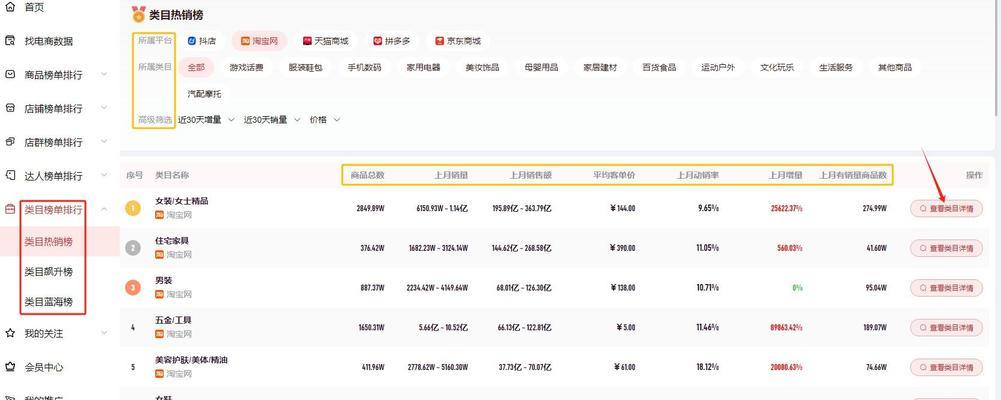This screenshot has height=400, width=1001.
Task: Click the 住宅家具 category name
Action: click(x=172, y=241)
